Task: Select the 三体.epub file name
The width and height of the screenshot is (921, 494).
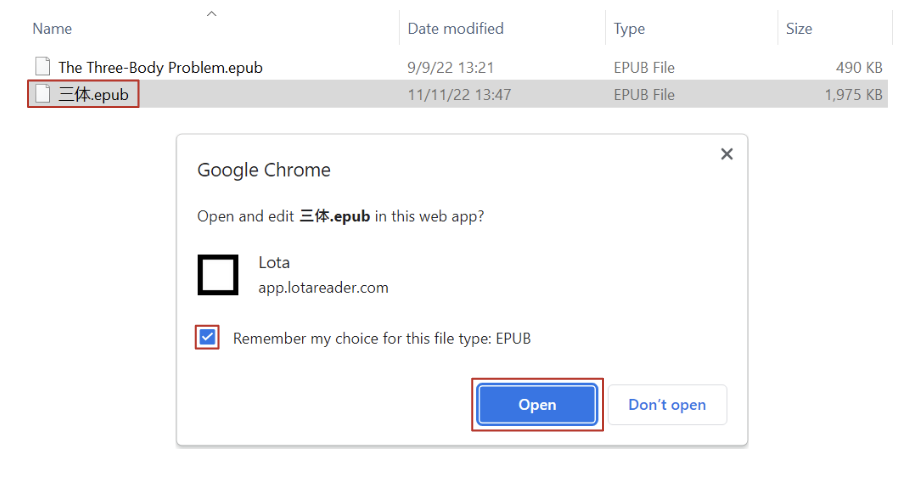Action: [94, 95]
